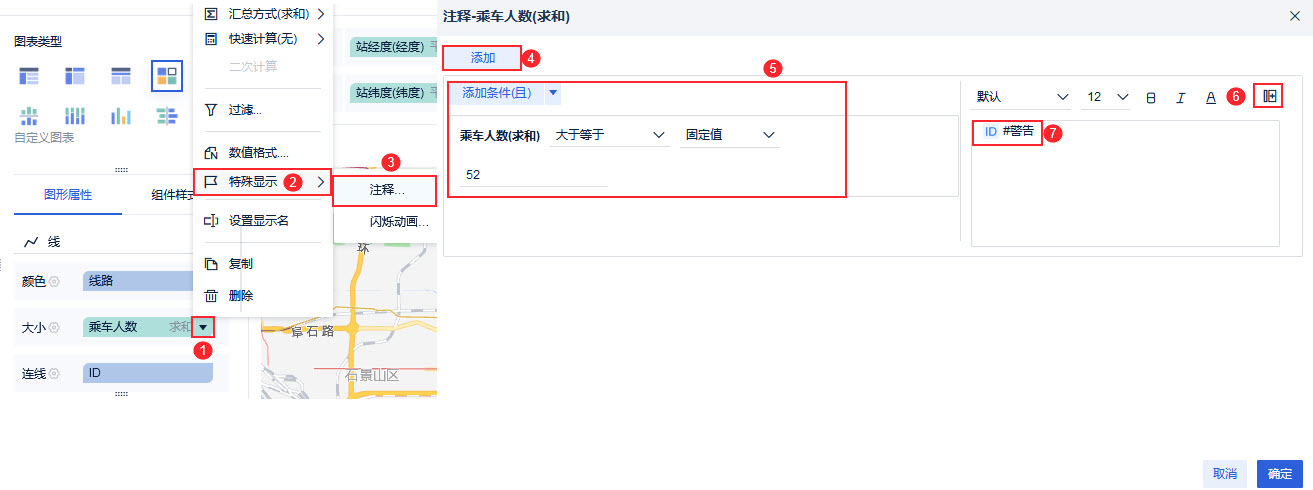This screenshot has height=490, width=1313.
Task: Switch to the 组件样式 tab
Action: [x=172, y=195]
